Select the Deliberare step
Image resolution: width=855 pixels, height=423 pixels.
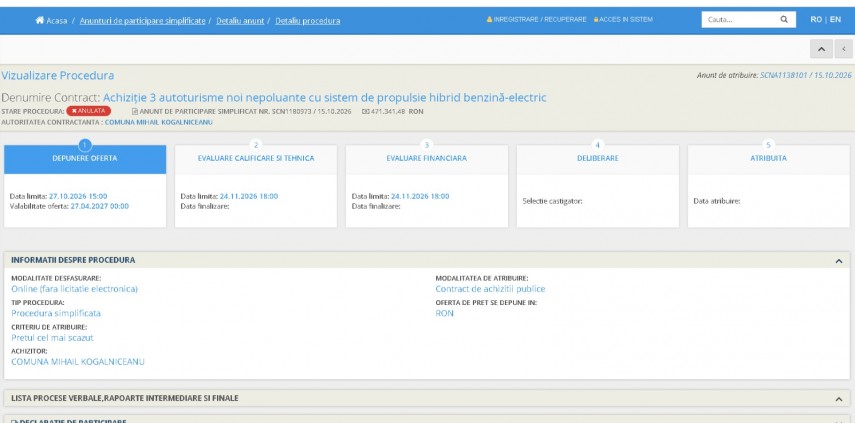click(x=598, y=159)
